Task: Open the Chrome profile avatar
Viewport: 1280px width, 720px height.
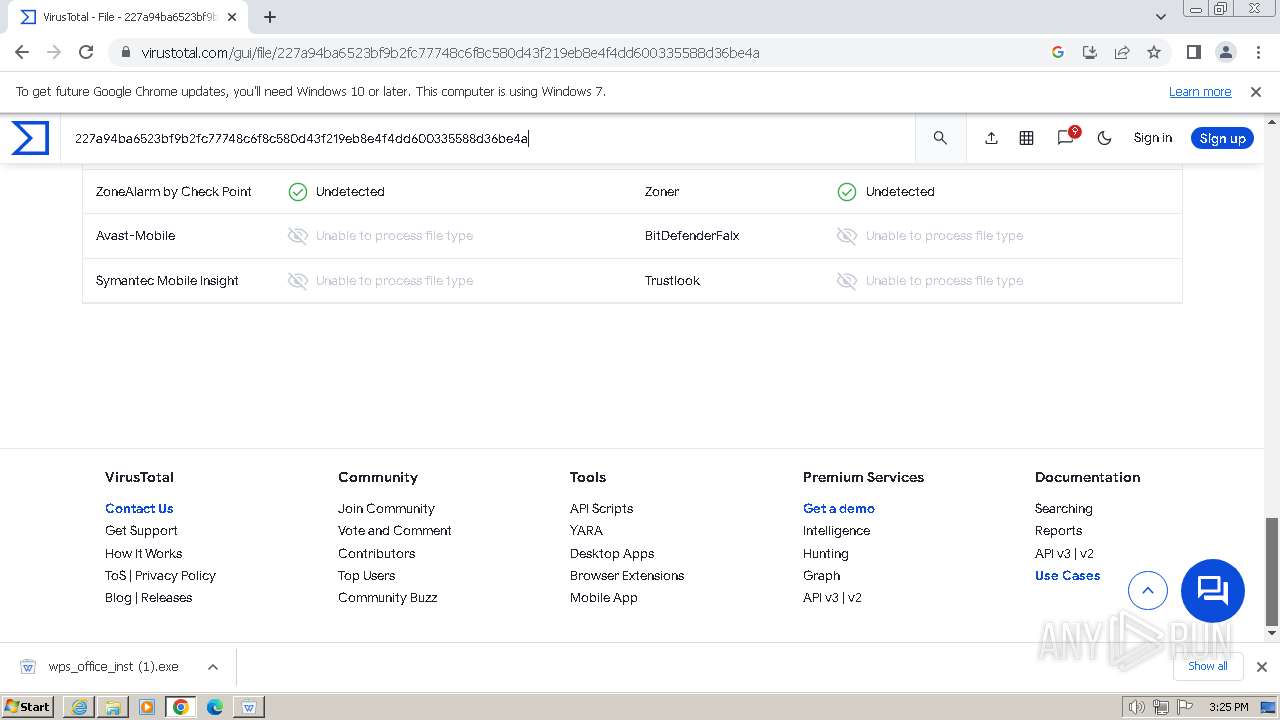Action: coord(1225,52)
